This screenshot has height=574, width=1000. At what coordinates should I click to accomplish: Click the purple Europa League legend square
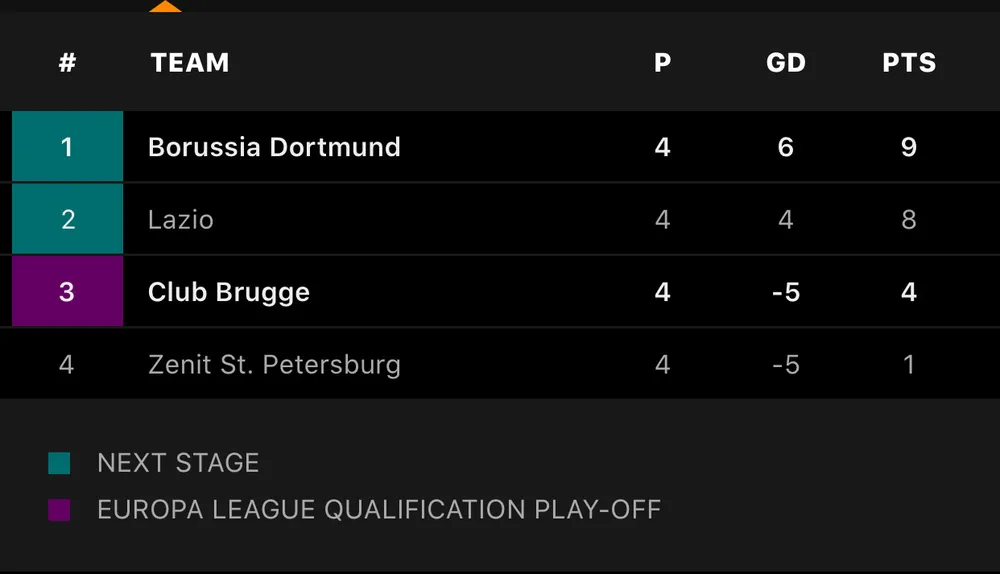click(x=59, y=510)
